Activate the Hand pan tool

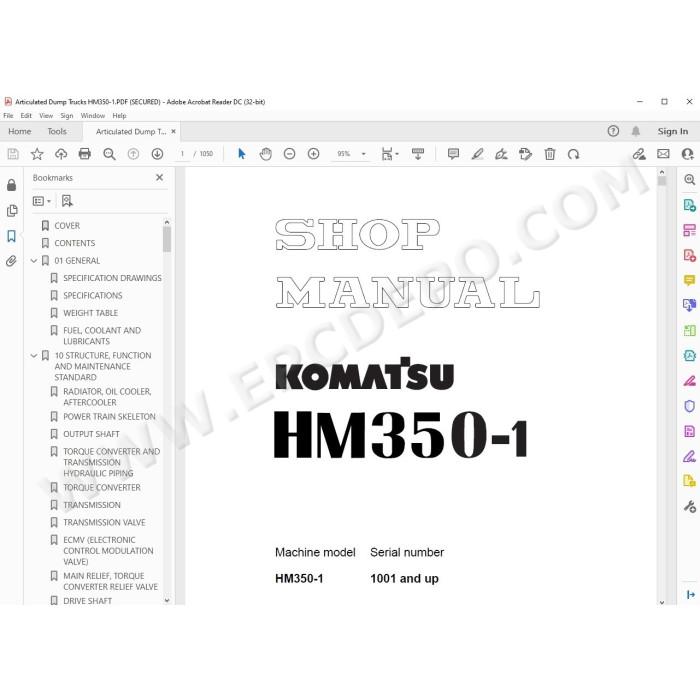tap(266, 154)
